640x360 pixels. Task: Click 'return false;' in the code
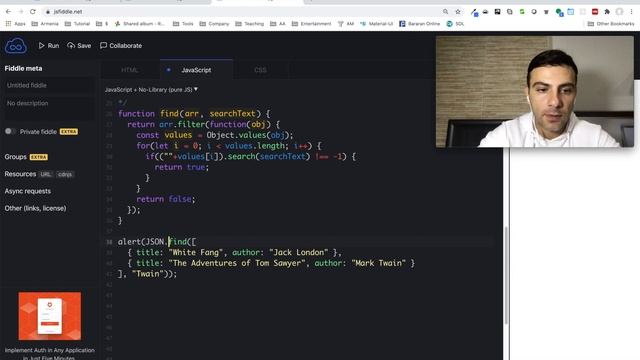pyautogui.click(x=166, y=199)
